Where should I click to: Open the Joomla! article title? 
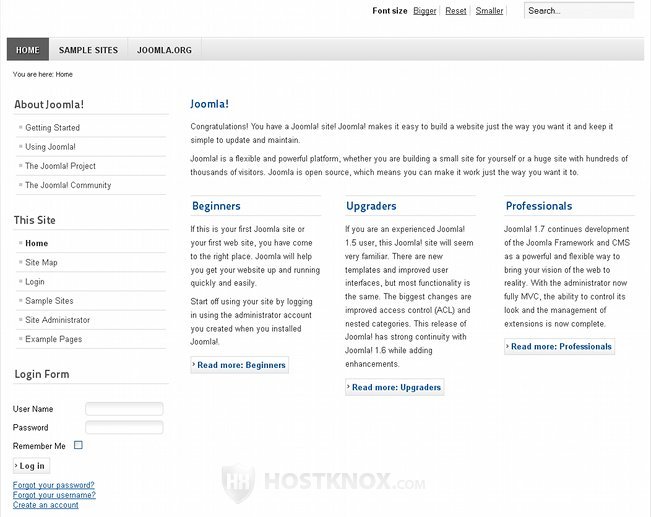pyautogui.click(x=209, y=104)
